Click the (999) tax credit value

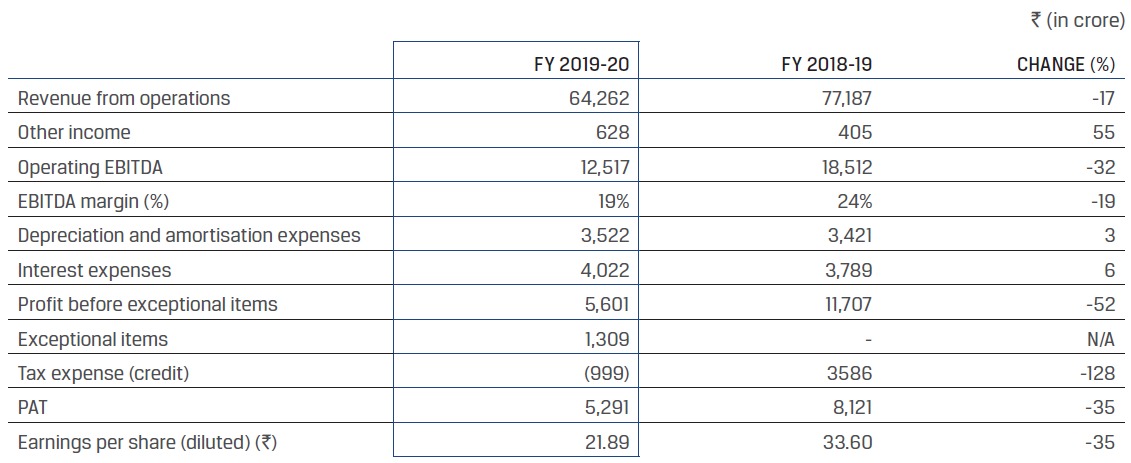point(607,373)
